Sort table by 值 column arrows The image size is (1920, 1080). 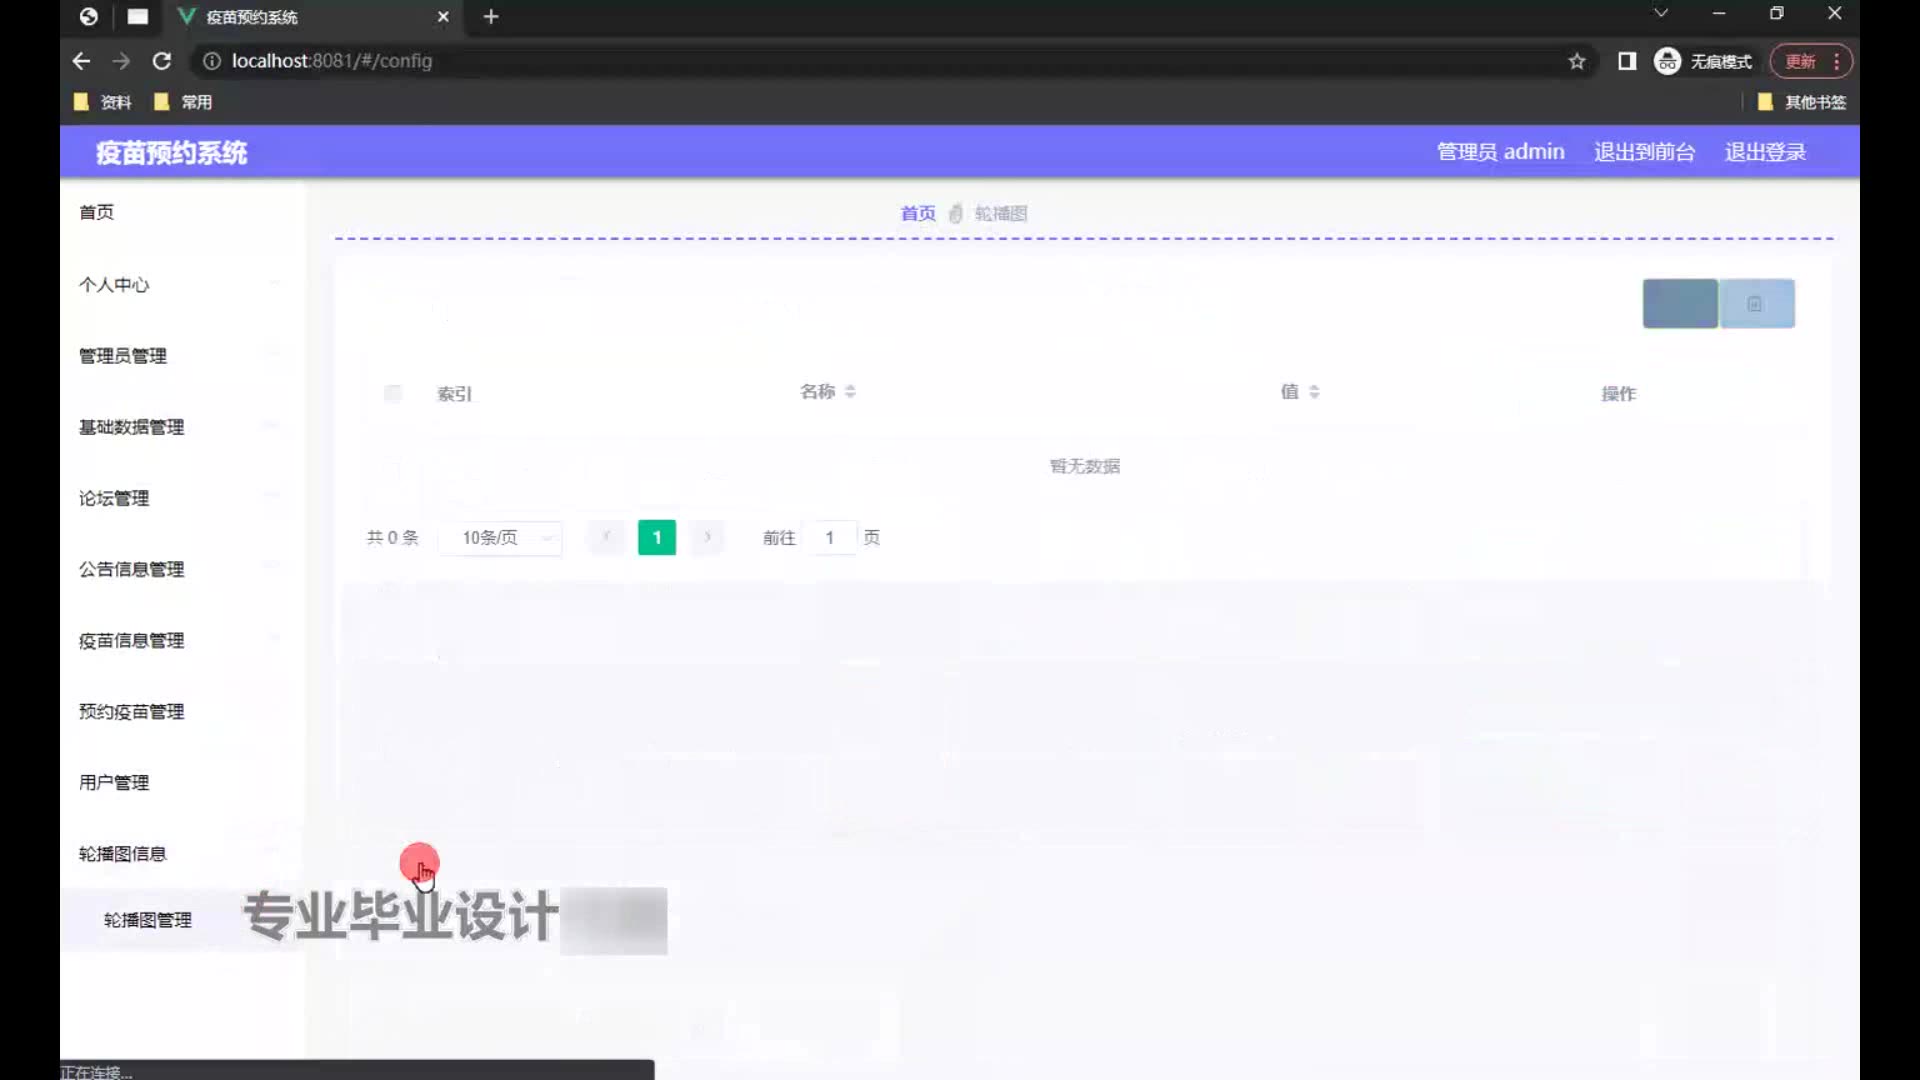click(x=1314, y=392)
